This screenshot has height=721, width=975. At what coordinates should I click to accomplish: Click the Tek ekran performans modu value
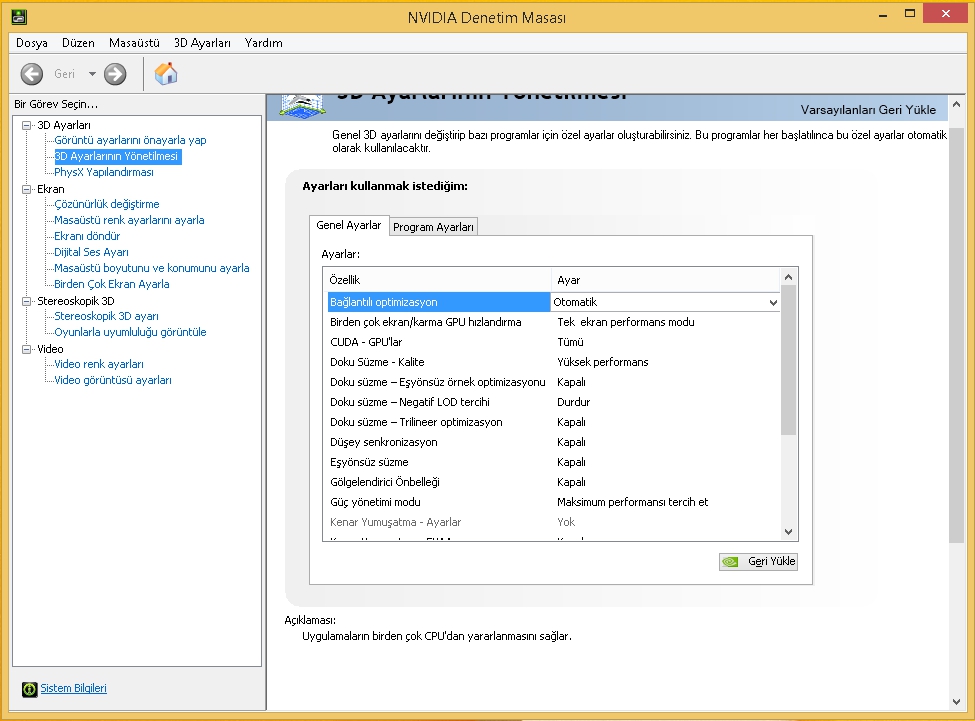[x=626, y=322]
